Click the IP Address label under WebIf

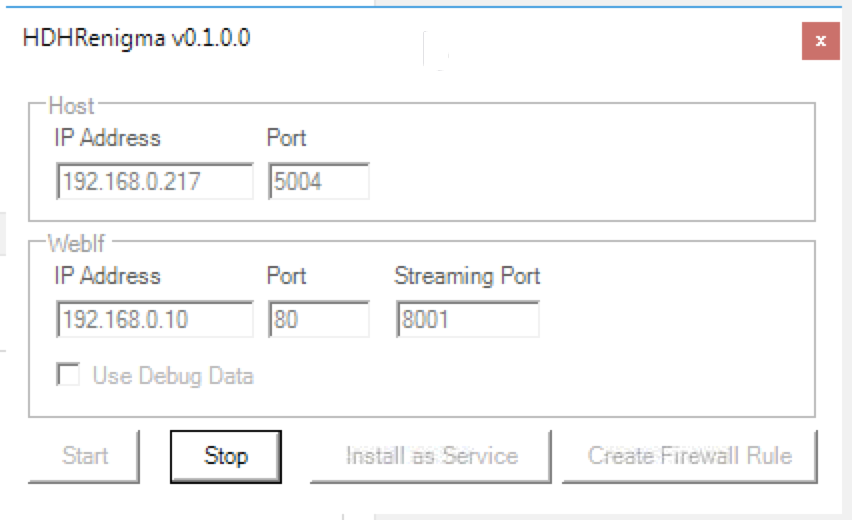pos(107,276)
